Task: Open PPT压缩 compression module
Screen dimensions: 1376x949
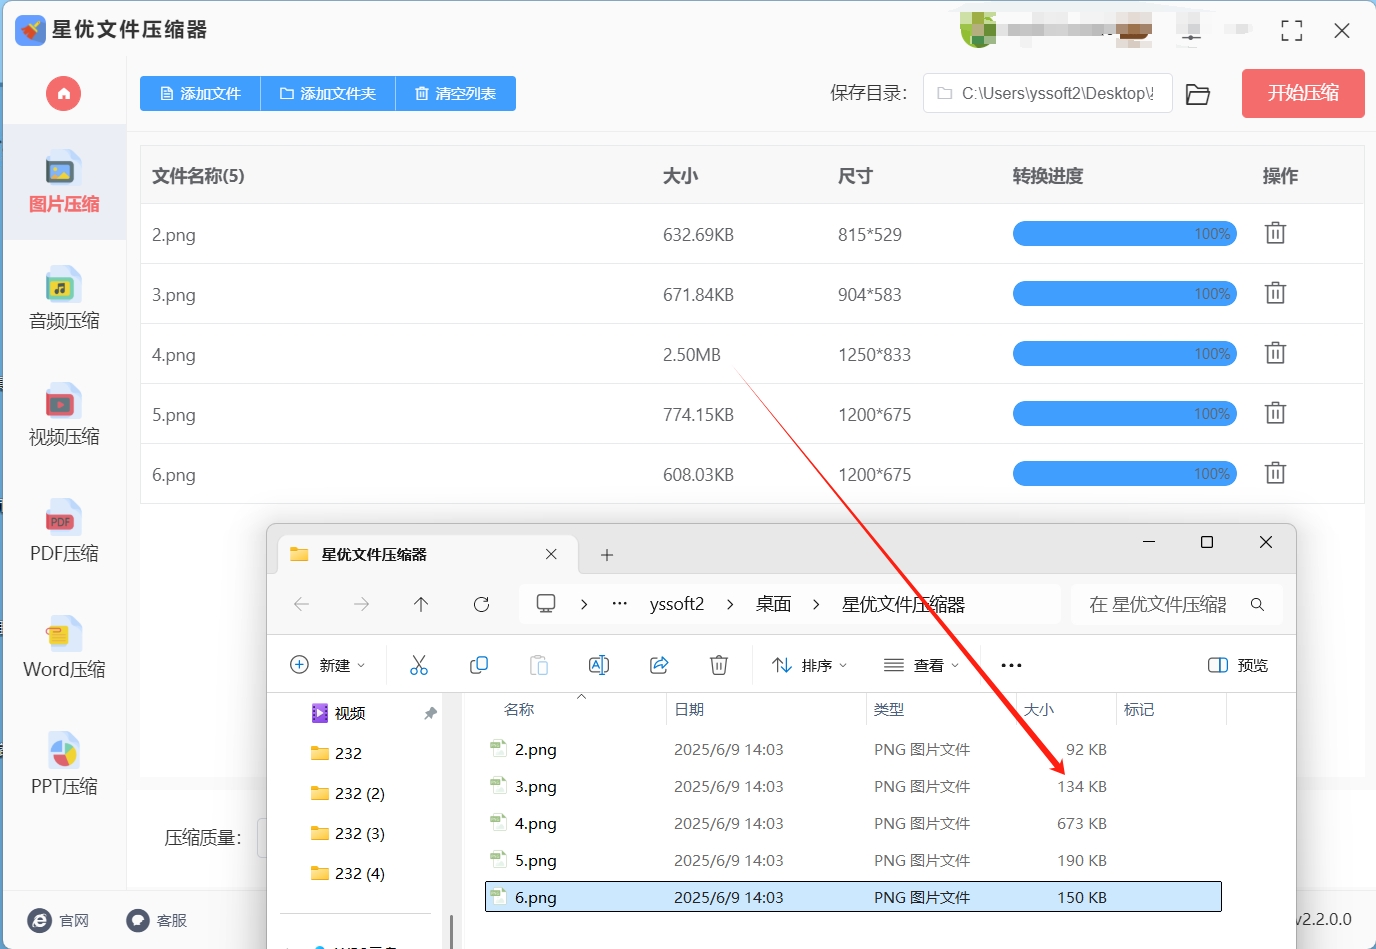Action: pyautogui.click(x=64, y=764)
